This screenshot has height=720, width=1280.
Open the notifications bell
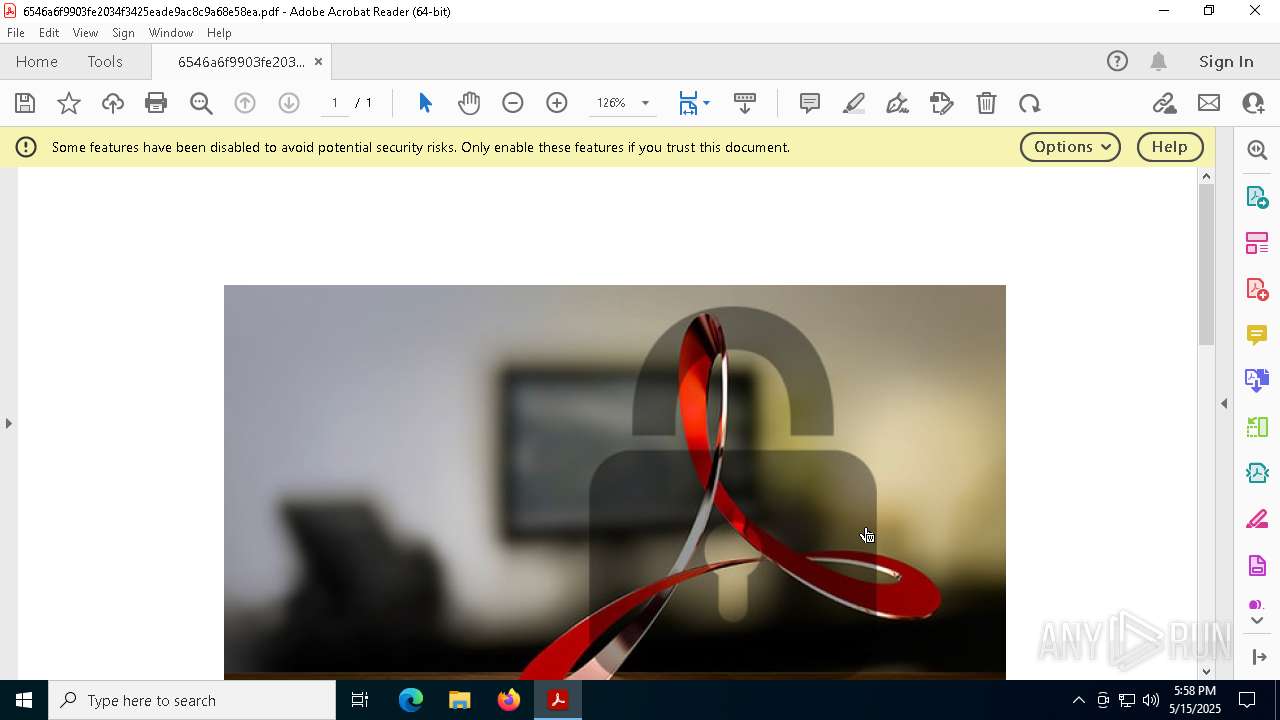point(1158,62)
